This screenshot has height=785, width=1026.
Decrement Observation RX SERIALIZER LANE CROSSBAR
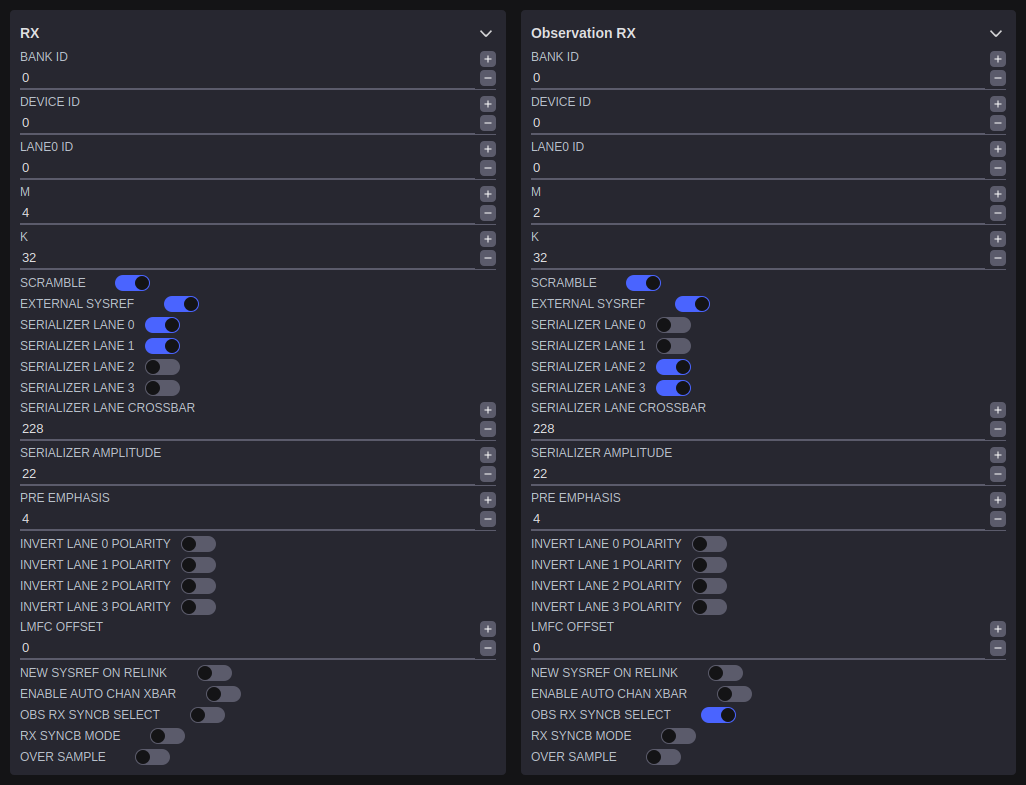pyautogui.click(x=997, y=429)
